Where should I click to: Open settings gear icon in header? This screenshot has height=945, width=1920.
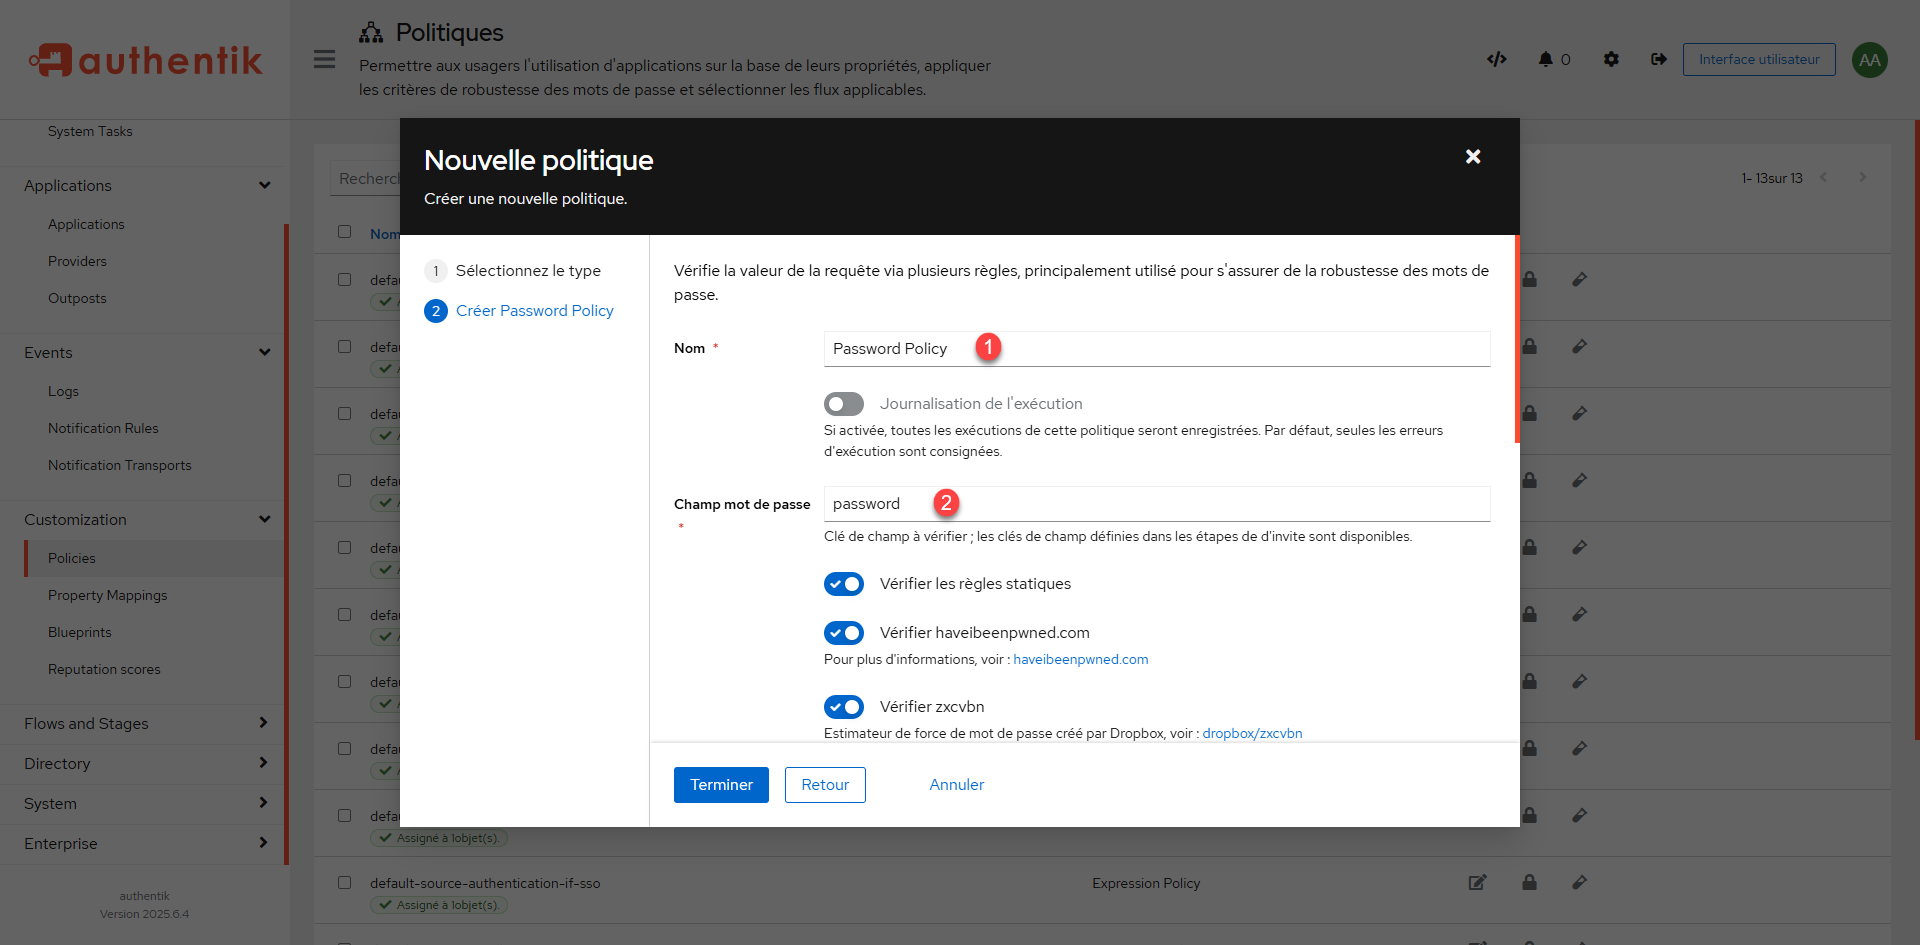coord(1611,59)
